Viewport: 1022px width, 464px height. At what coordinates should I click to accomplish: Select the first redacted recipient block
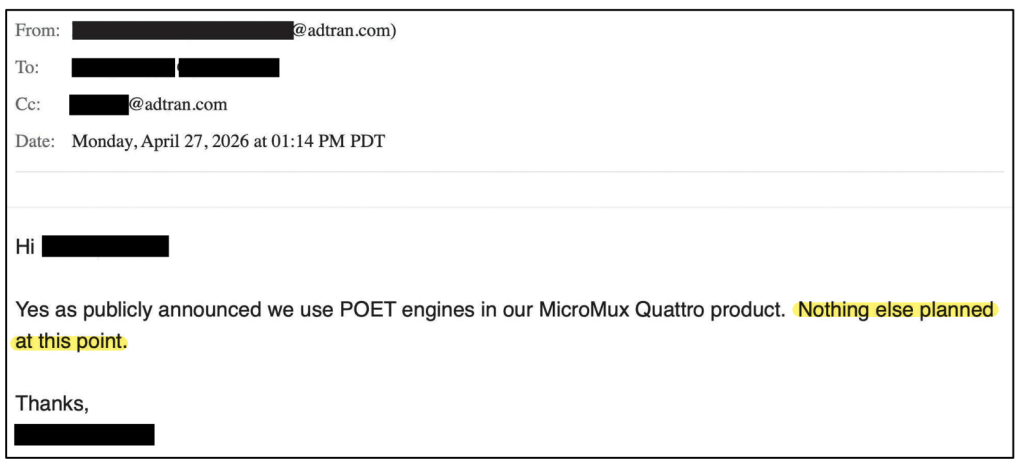click(123, 68)
